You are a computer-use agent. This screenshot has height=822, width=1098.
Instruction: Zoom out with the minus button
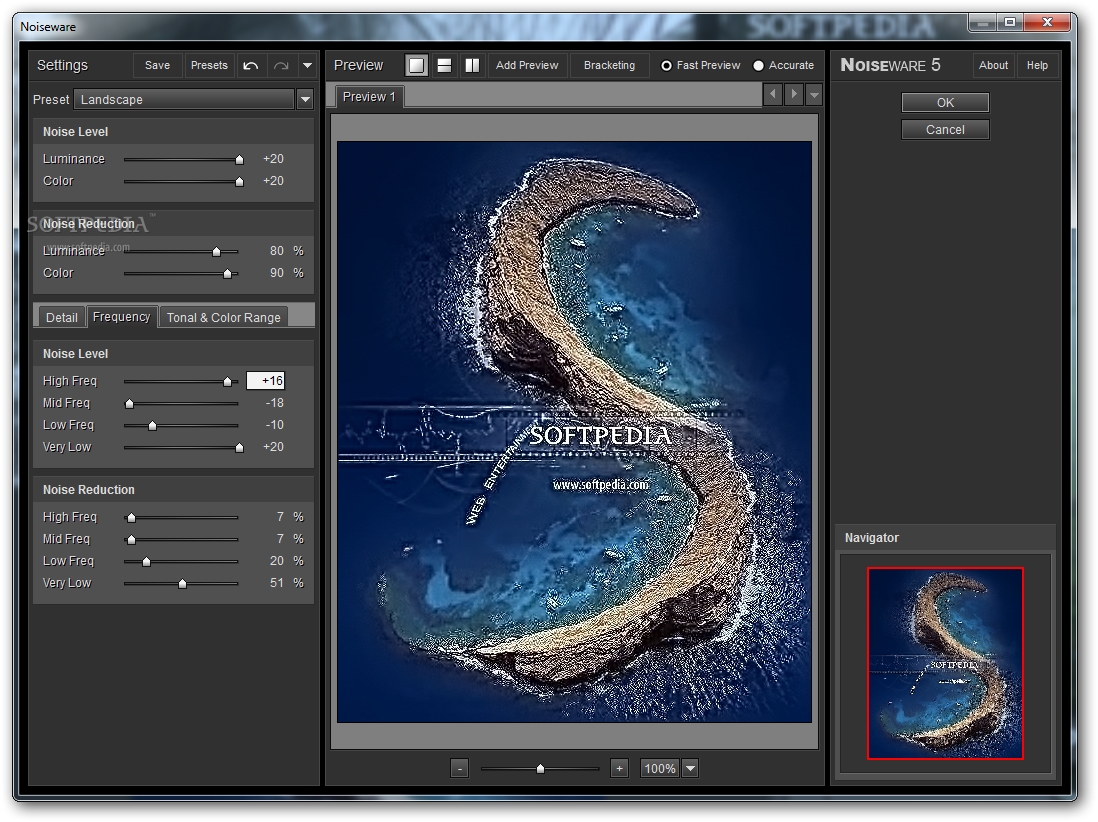click(x=459, y=769)
